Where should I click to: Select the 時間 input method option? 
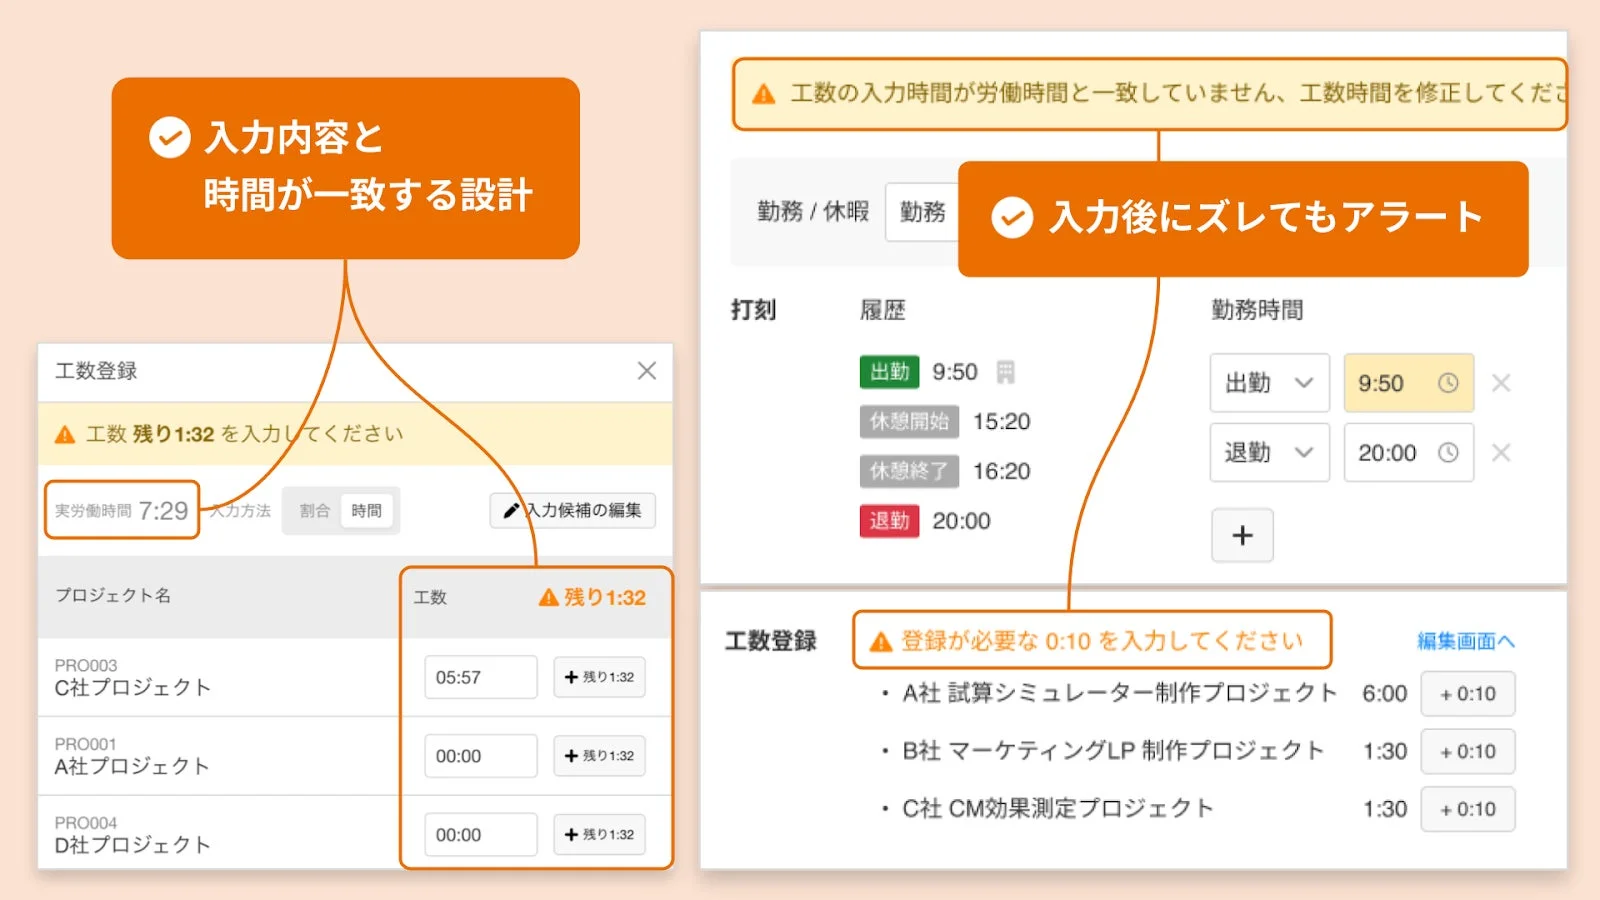[368, 510]
